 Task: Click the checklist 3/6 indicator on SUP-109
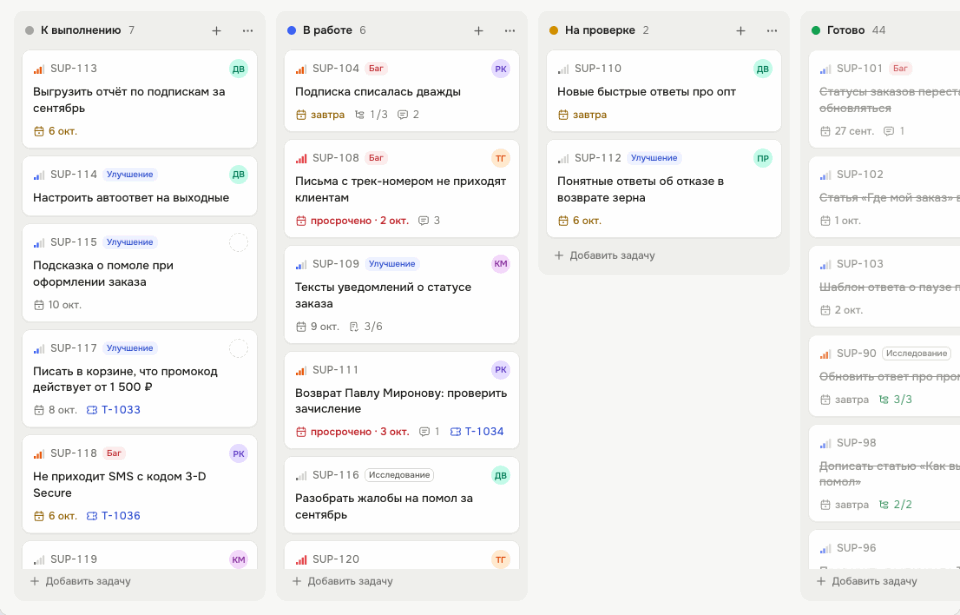[x=366, y=326]
